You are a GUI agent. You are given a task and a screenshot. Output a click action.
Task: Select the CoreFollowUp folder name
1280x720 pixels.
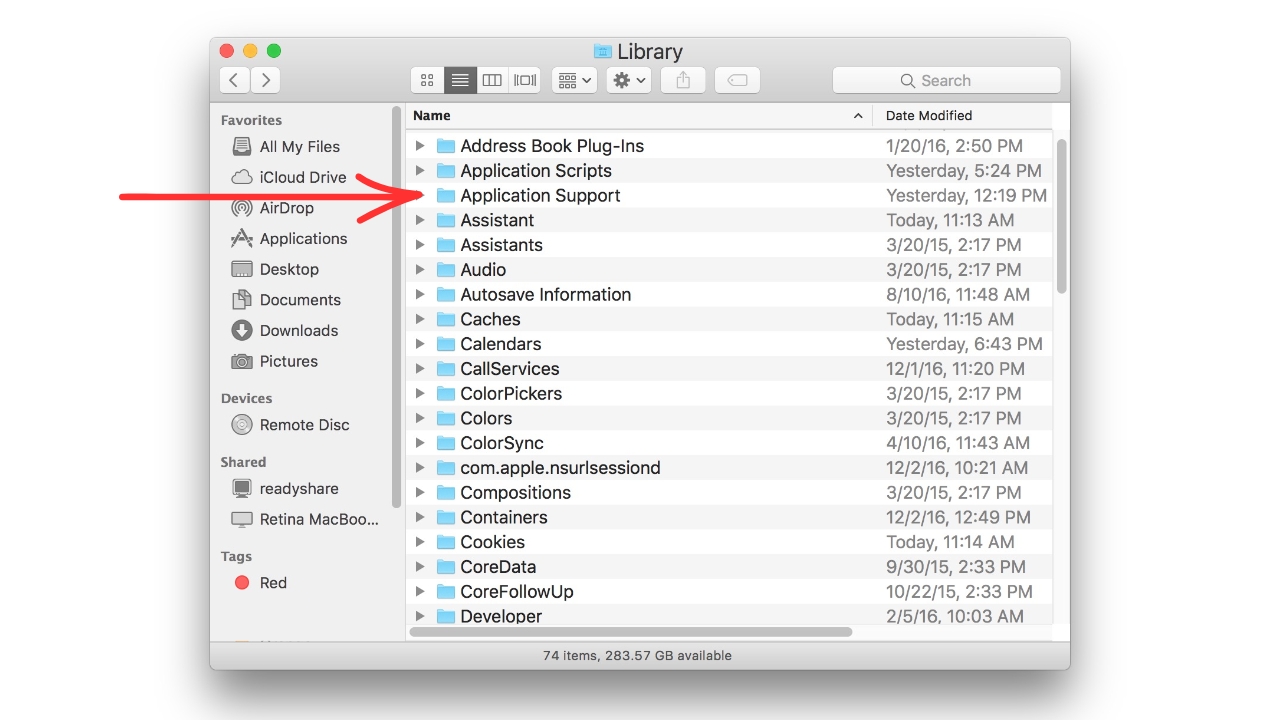click(x=517, y=592)
